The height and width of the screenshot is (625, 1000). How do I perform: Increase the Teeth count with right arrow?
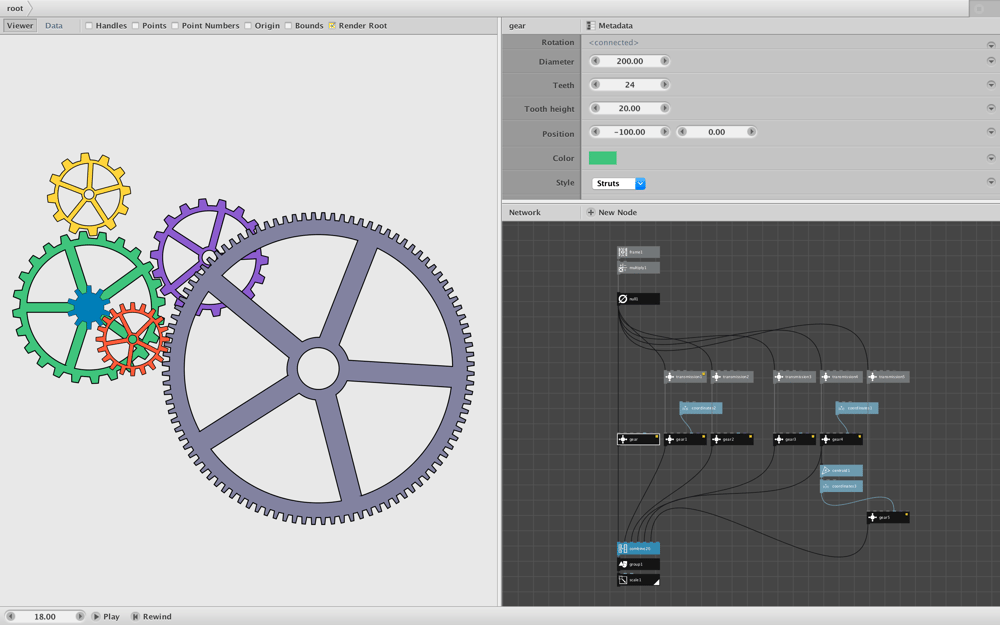(x=665, y=85)
